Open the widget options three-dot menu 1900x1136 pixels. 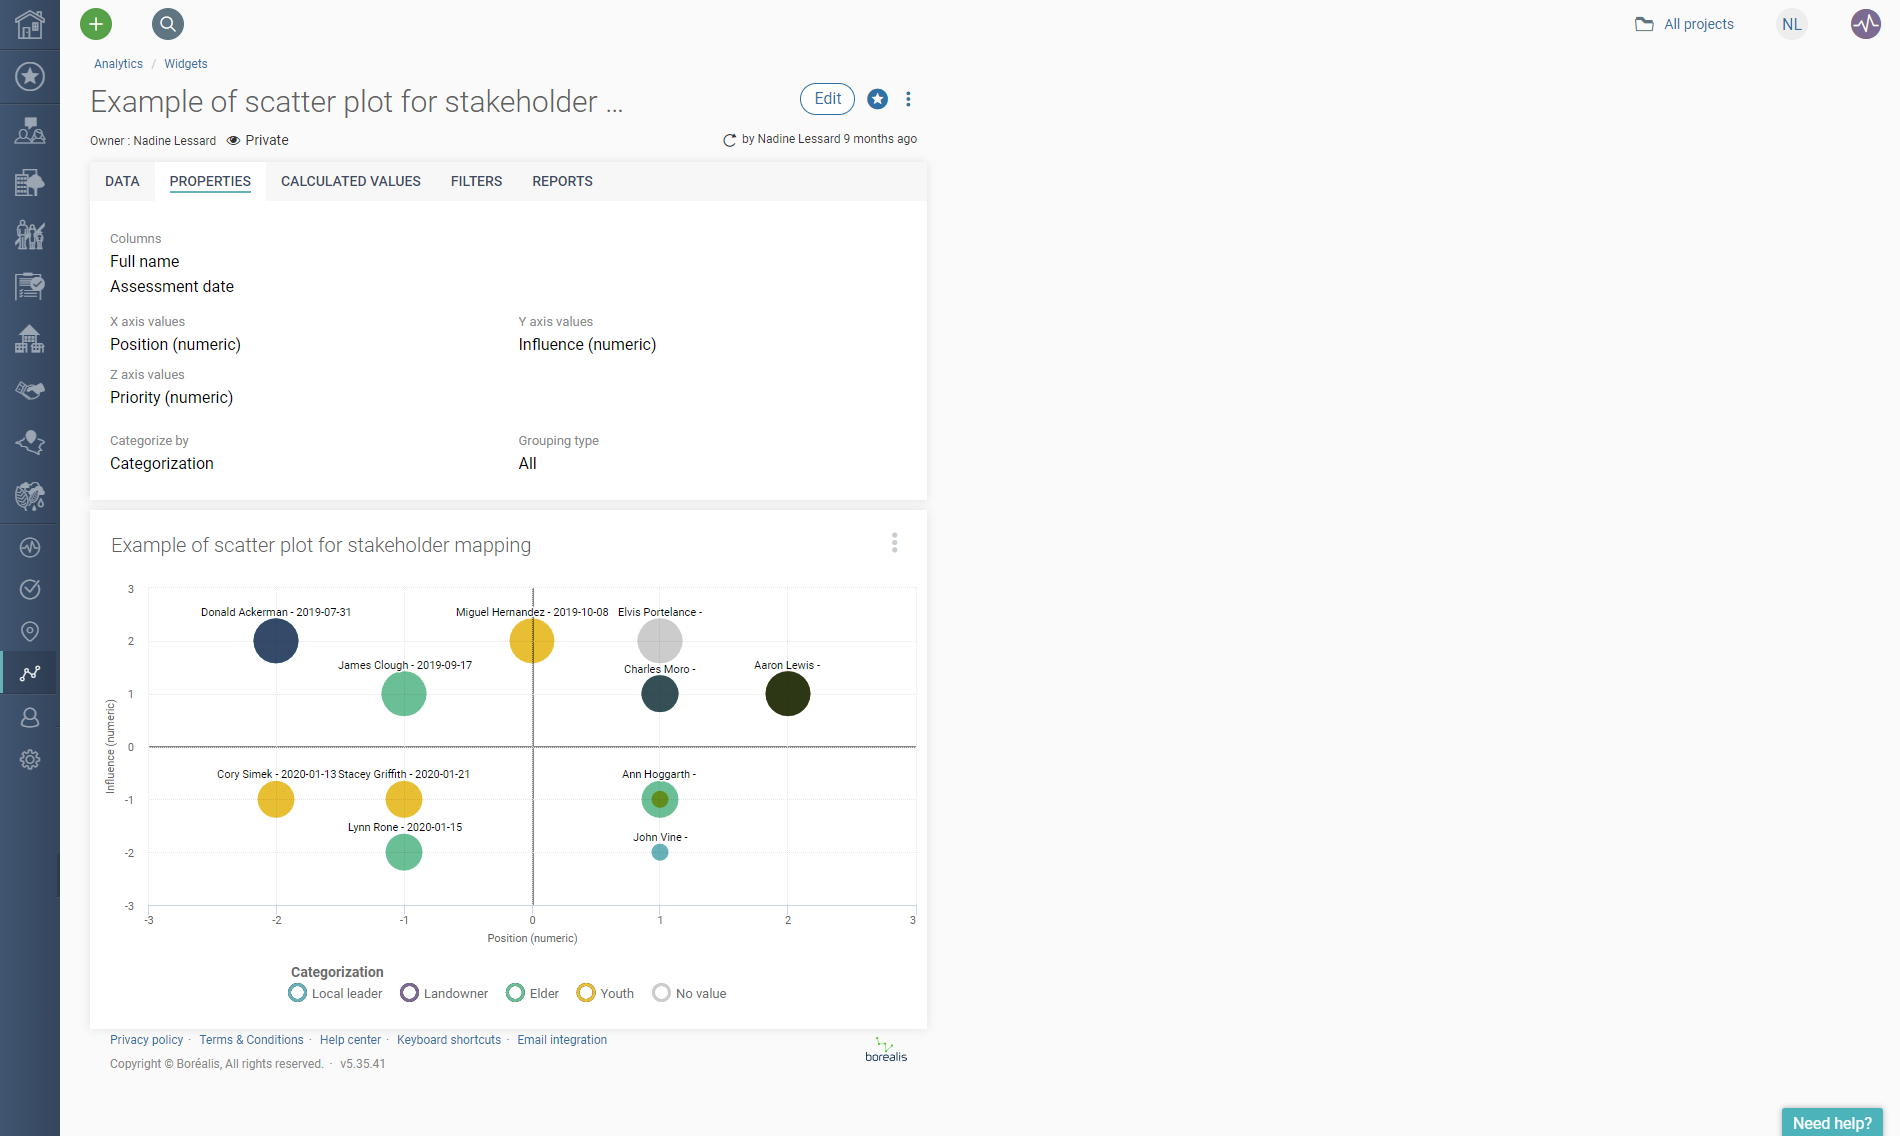(895, 543)
